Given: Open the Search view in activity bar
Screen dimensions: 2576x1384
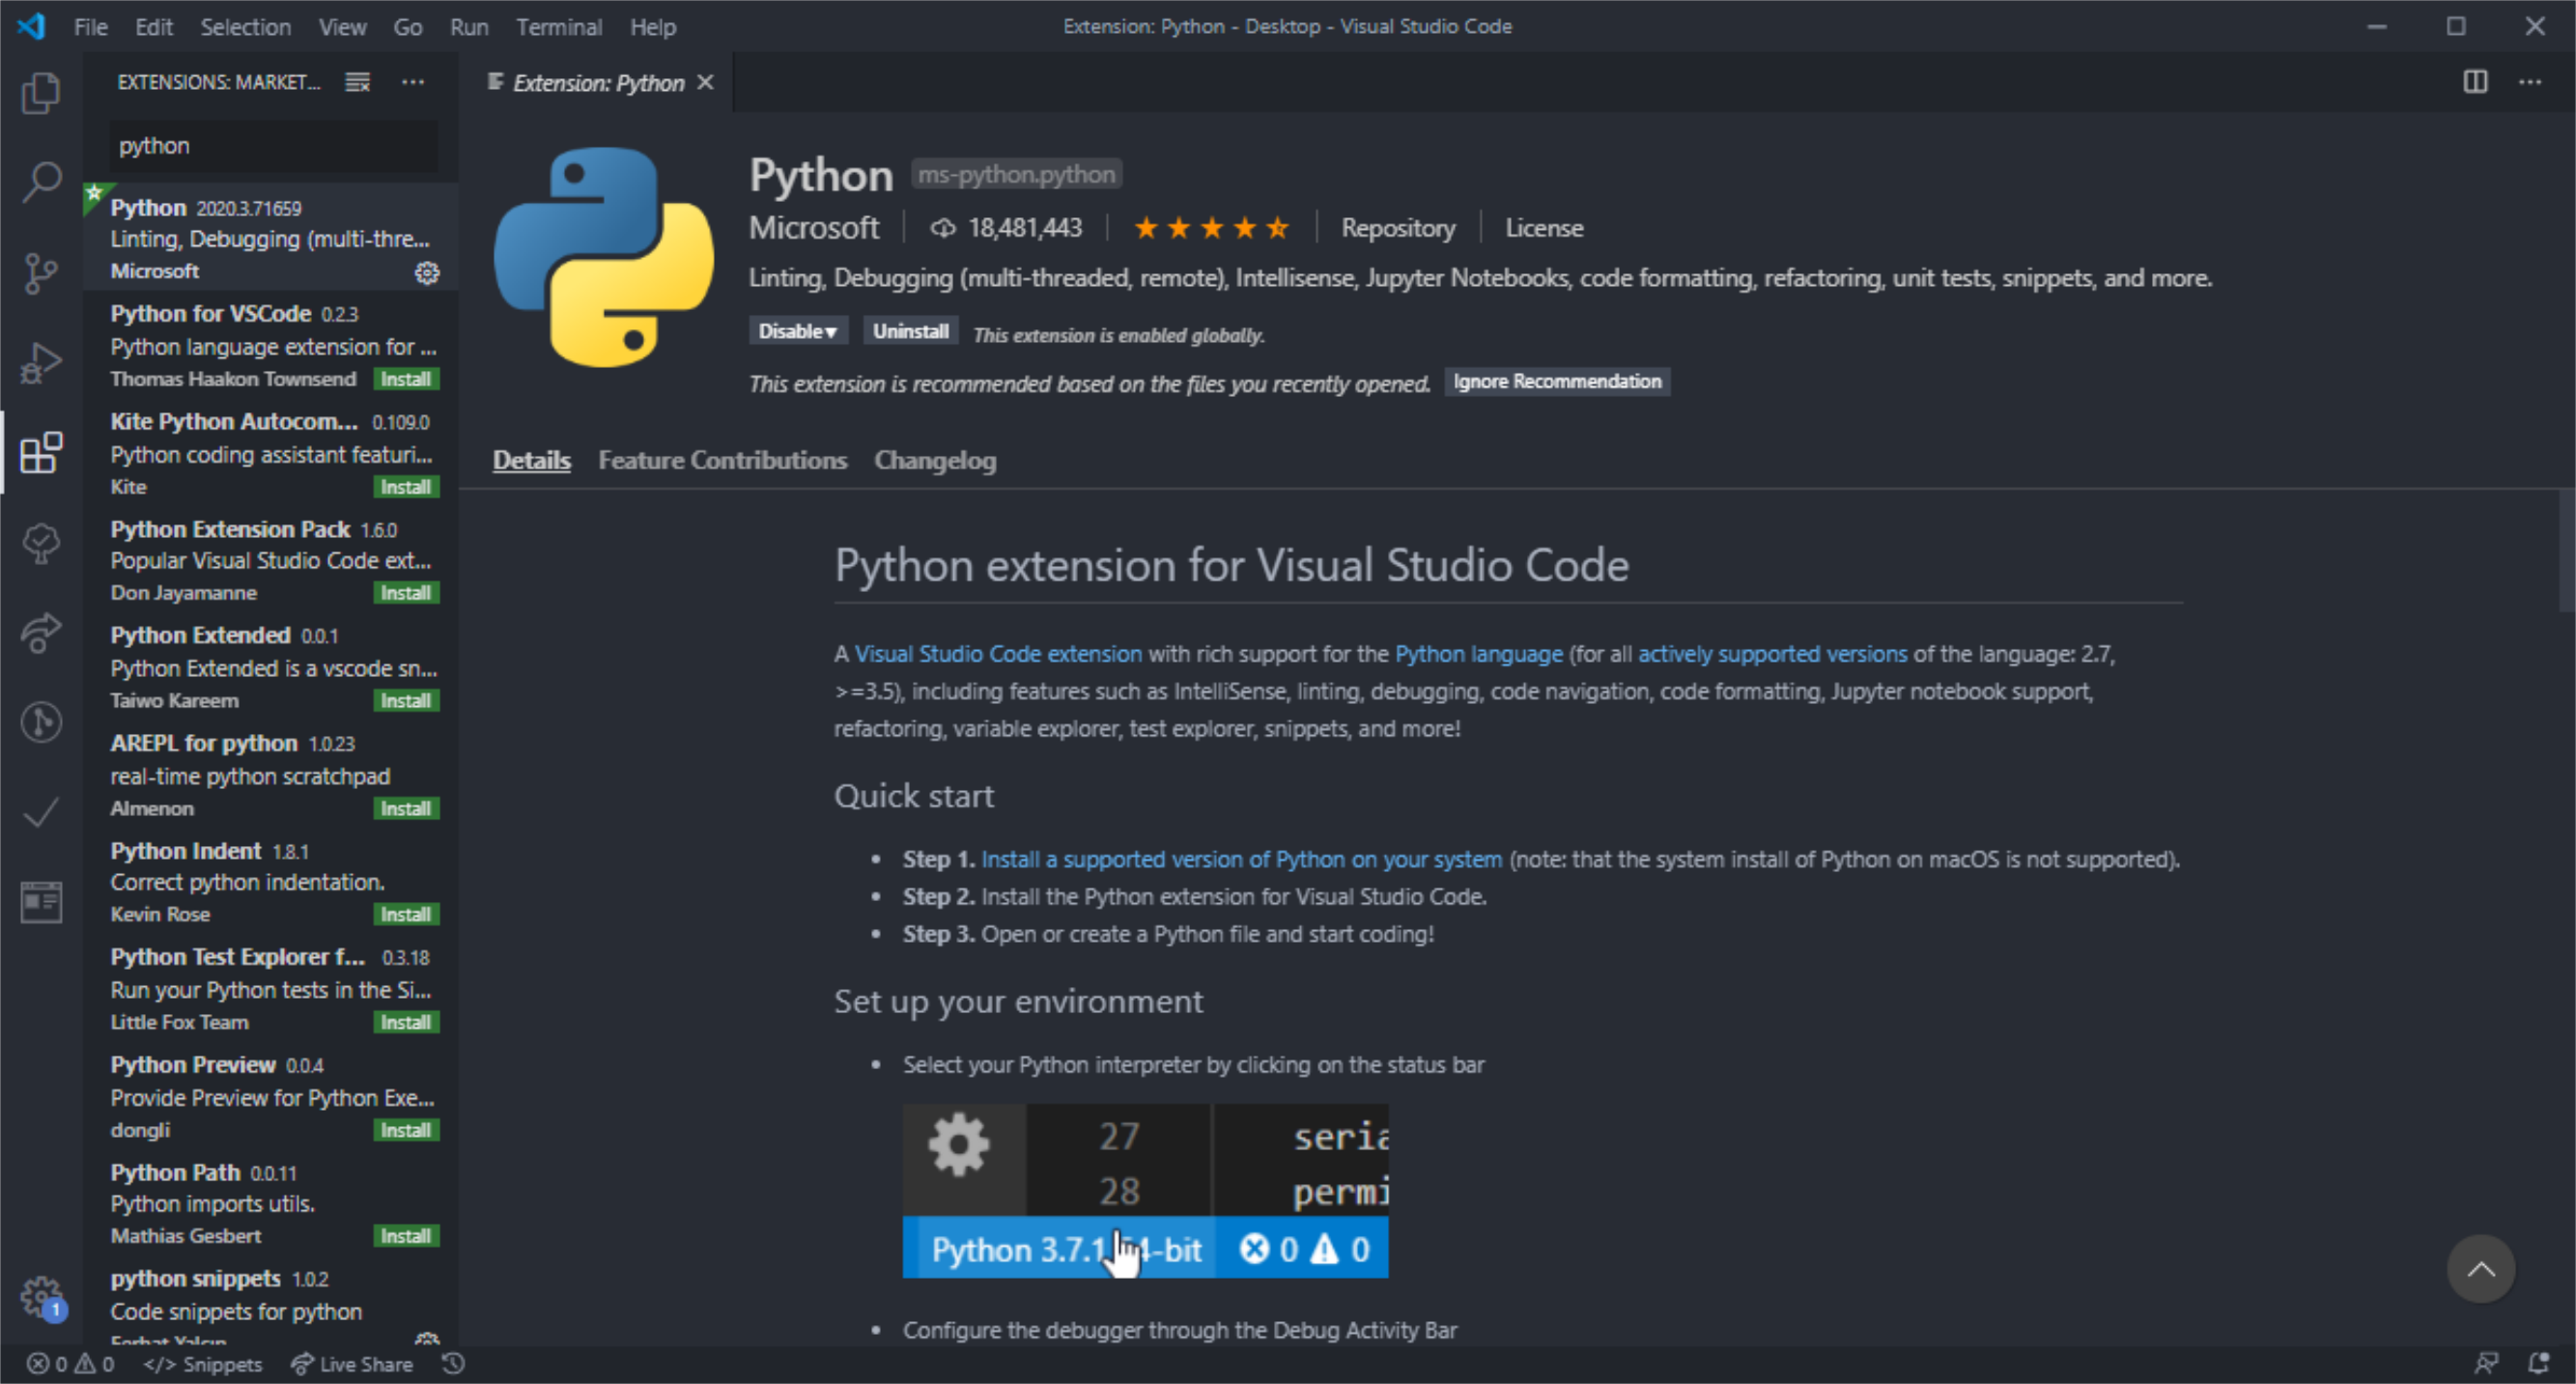Looking at the screenshot, I should (x=41, y=182).
